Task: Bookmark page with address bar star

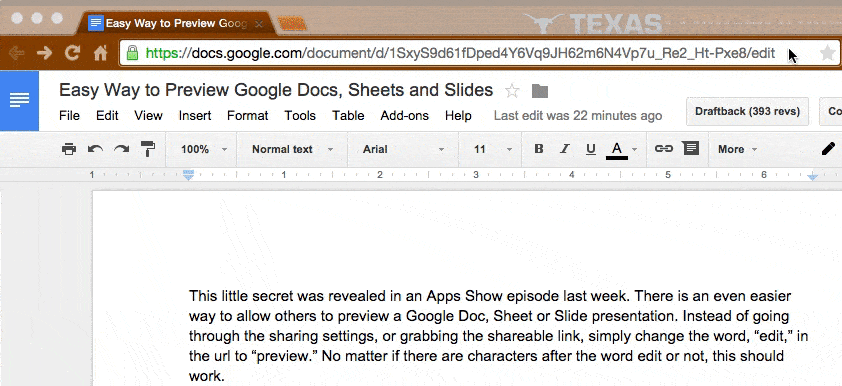Action: (x=828, y=53)
